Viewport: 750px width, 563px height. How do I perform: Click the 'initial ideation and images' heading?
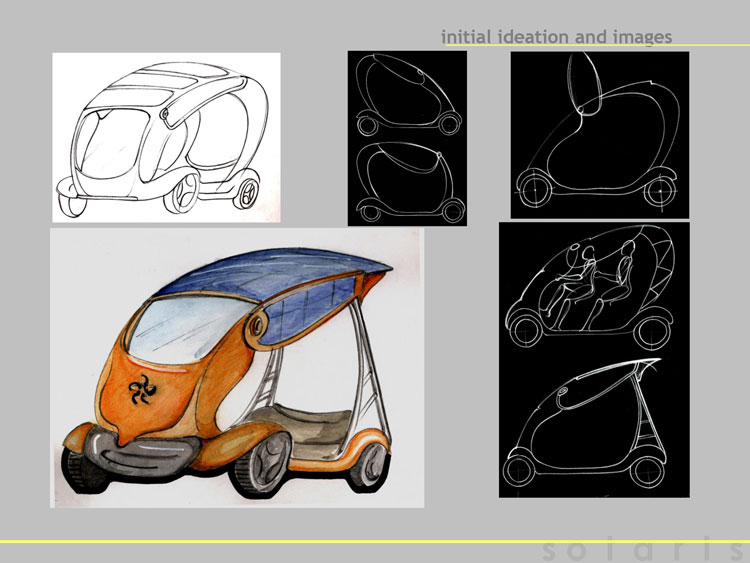tap(556, 37)
